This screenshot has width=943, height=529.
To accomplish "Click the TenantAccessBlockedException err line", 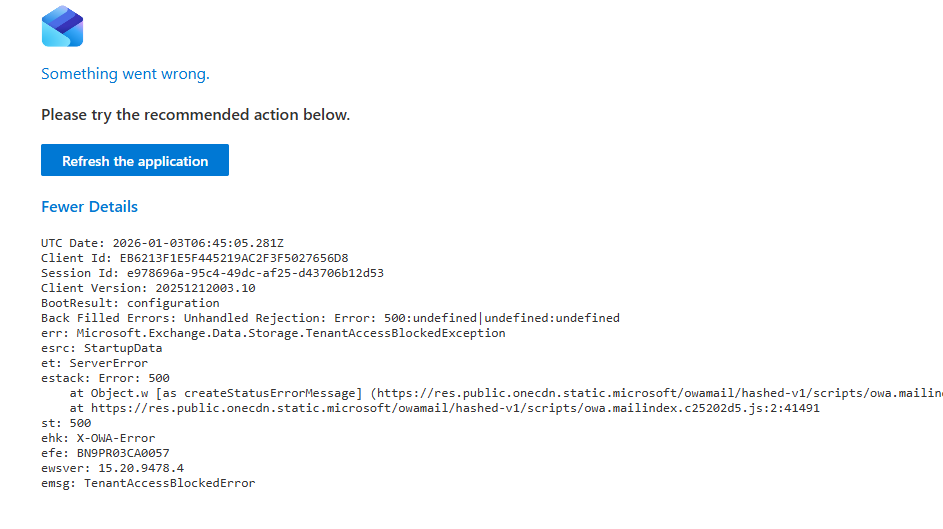I will [x=273, y=333].
